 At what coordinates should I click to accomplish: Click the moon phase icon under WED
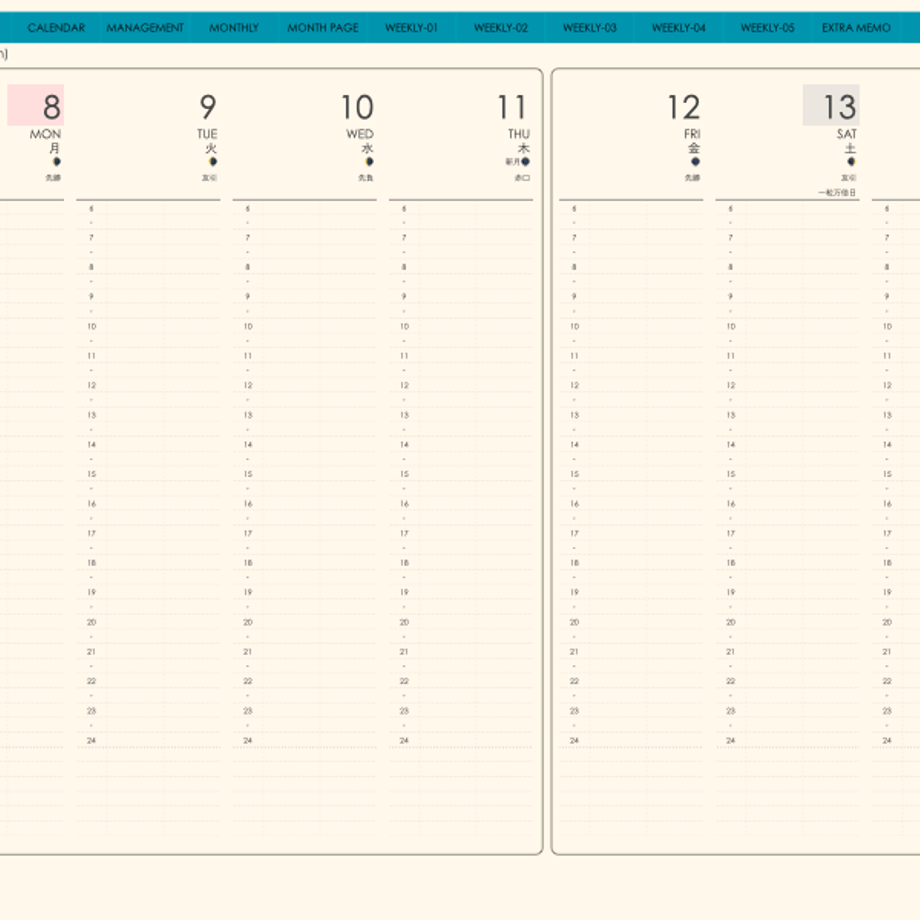pos(370,161)
